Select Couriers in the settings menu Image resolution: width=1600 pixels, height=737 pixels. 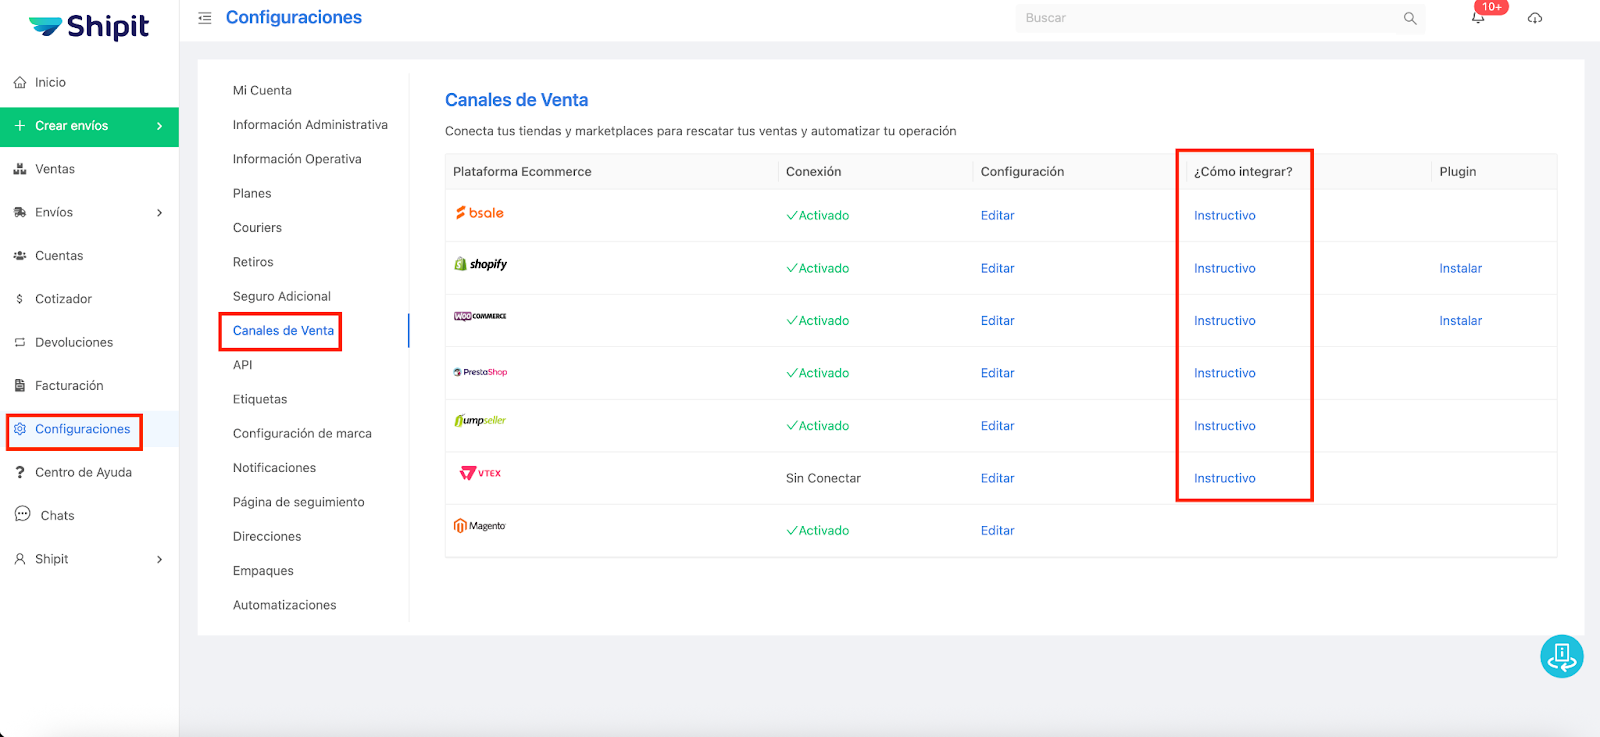(x=257, y=228)
